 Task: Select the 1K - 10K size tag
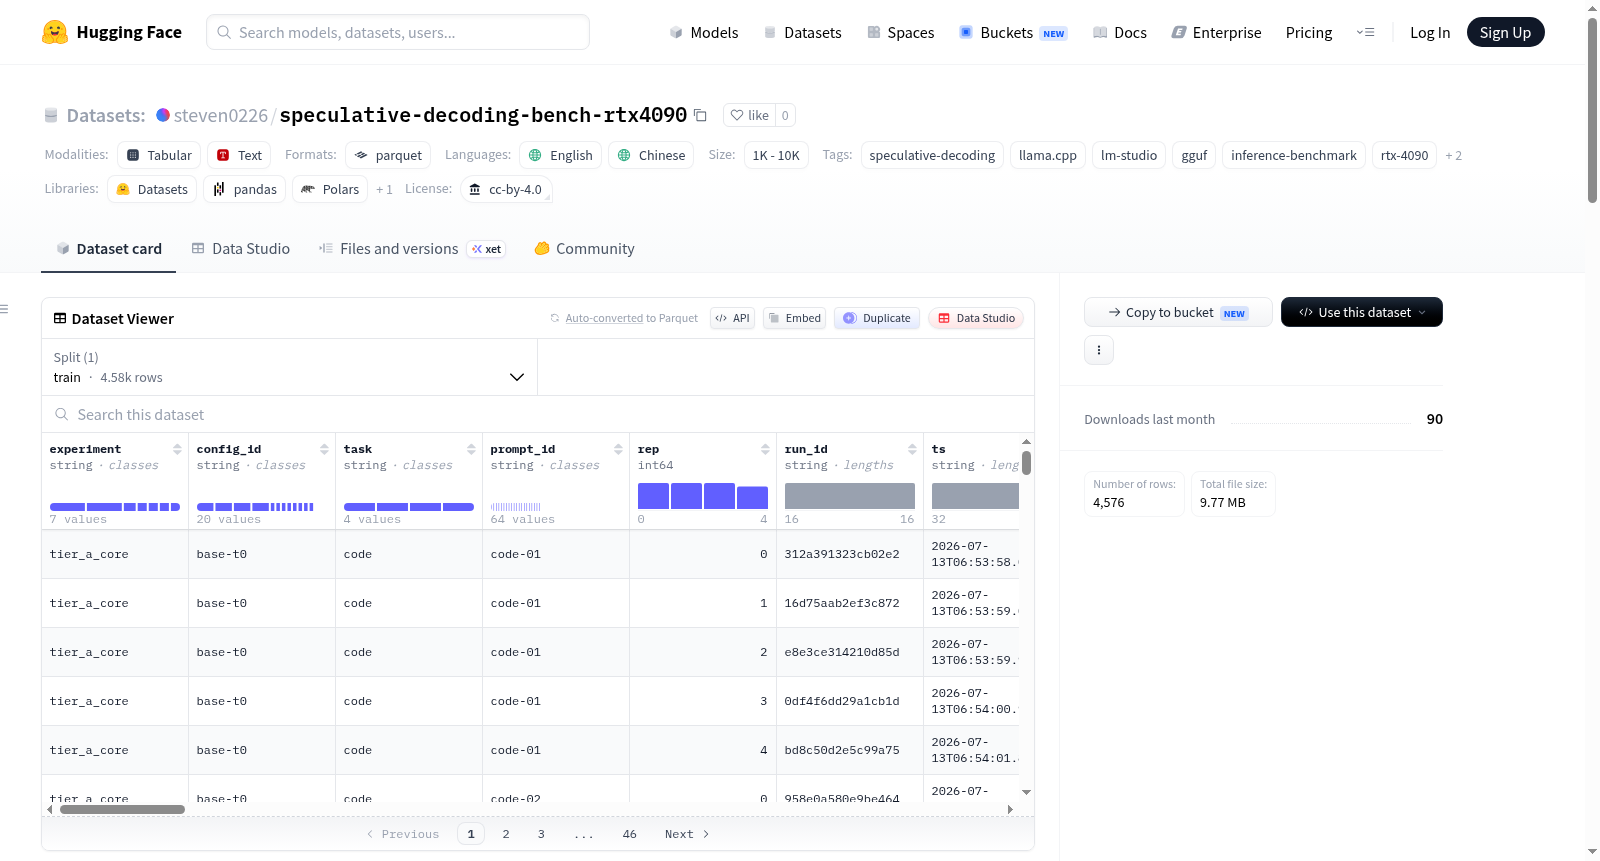pyautogui.click(x=776, y=155)
